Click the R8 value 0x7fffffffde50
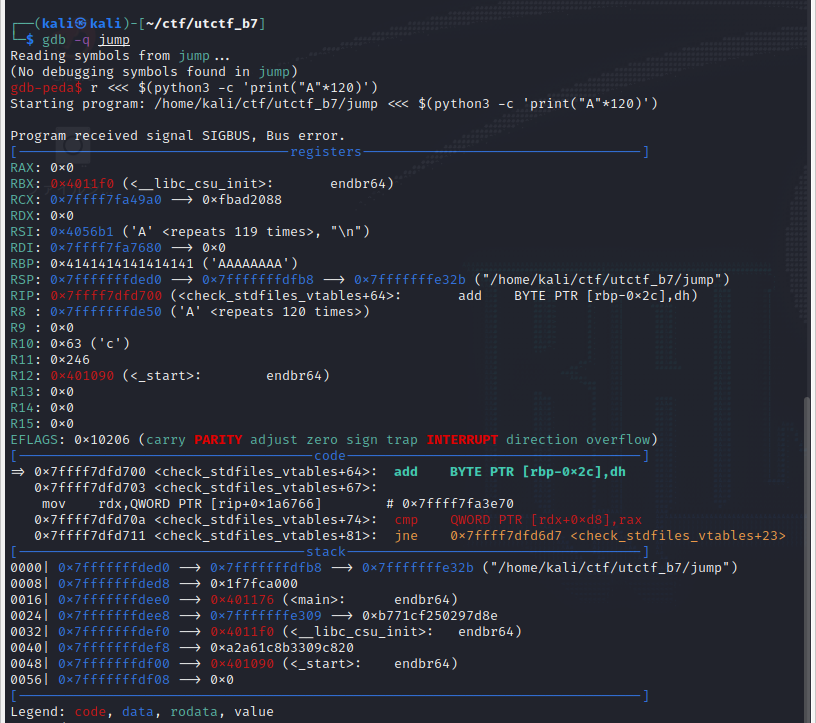 click(x=106, y=312)
